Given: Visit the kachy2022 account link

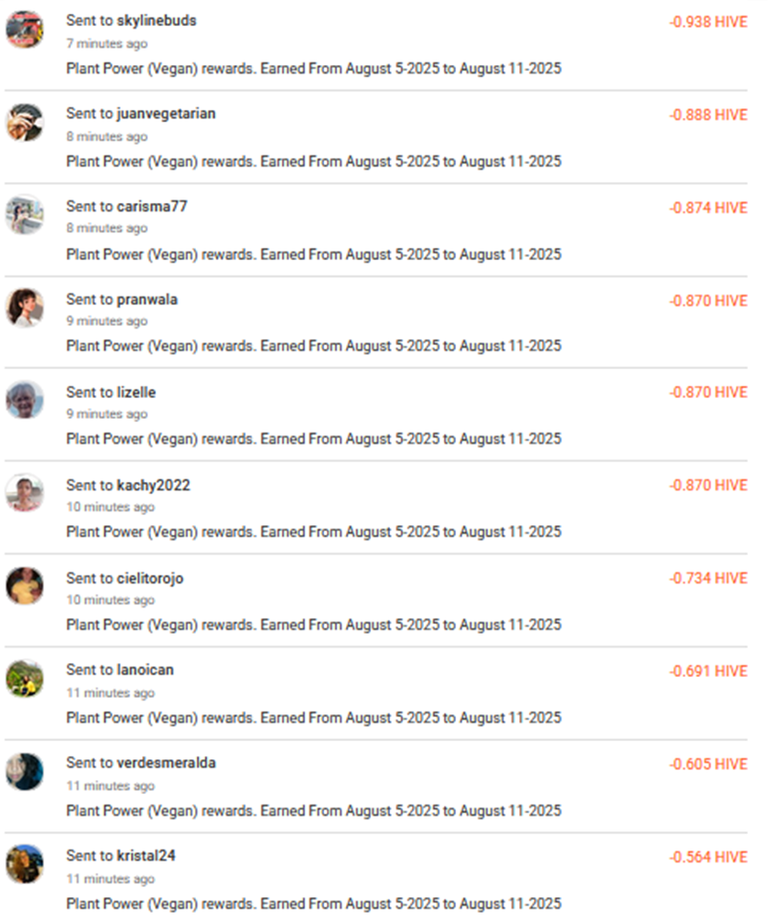Looking at the screenshot, I should (x=153, y=485).
